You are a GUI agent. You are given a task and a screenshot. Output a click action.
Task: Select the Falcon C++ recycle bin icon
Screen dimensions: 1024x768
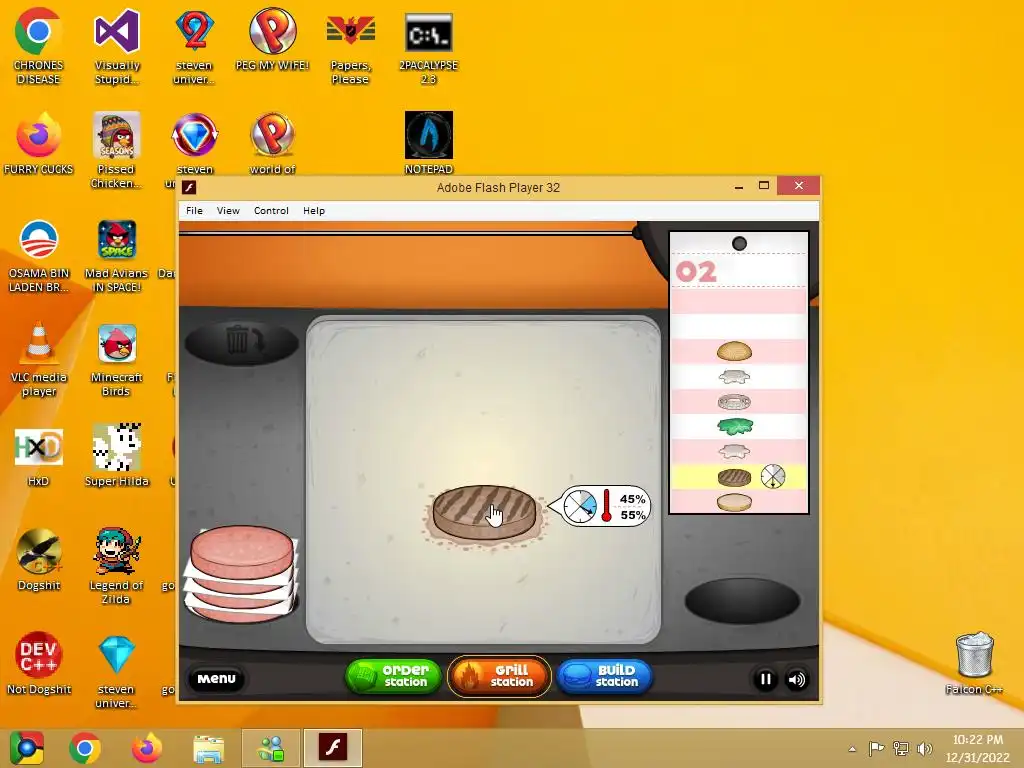coord(974,663)
